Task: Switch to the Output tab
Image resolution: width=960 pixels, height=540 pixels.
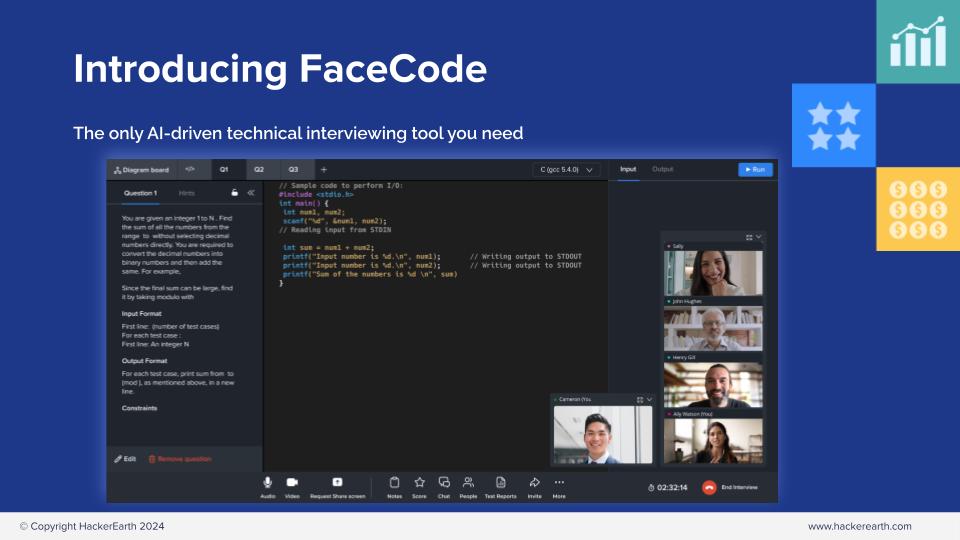Action: 662,170
